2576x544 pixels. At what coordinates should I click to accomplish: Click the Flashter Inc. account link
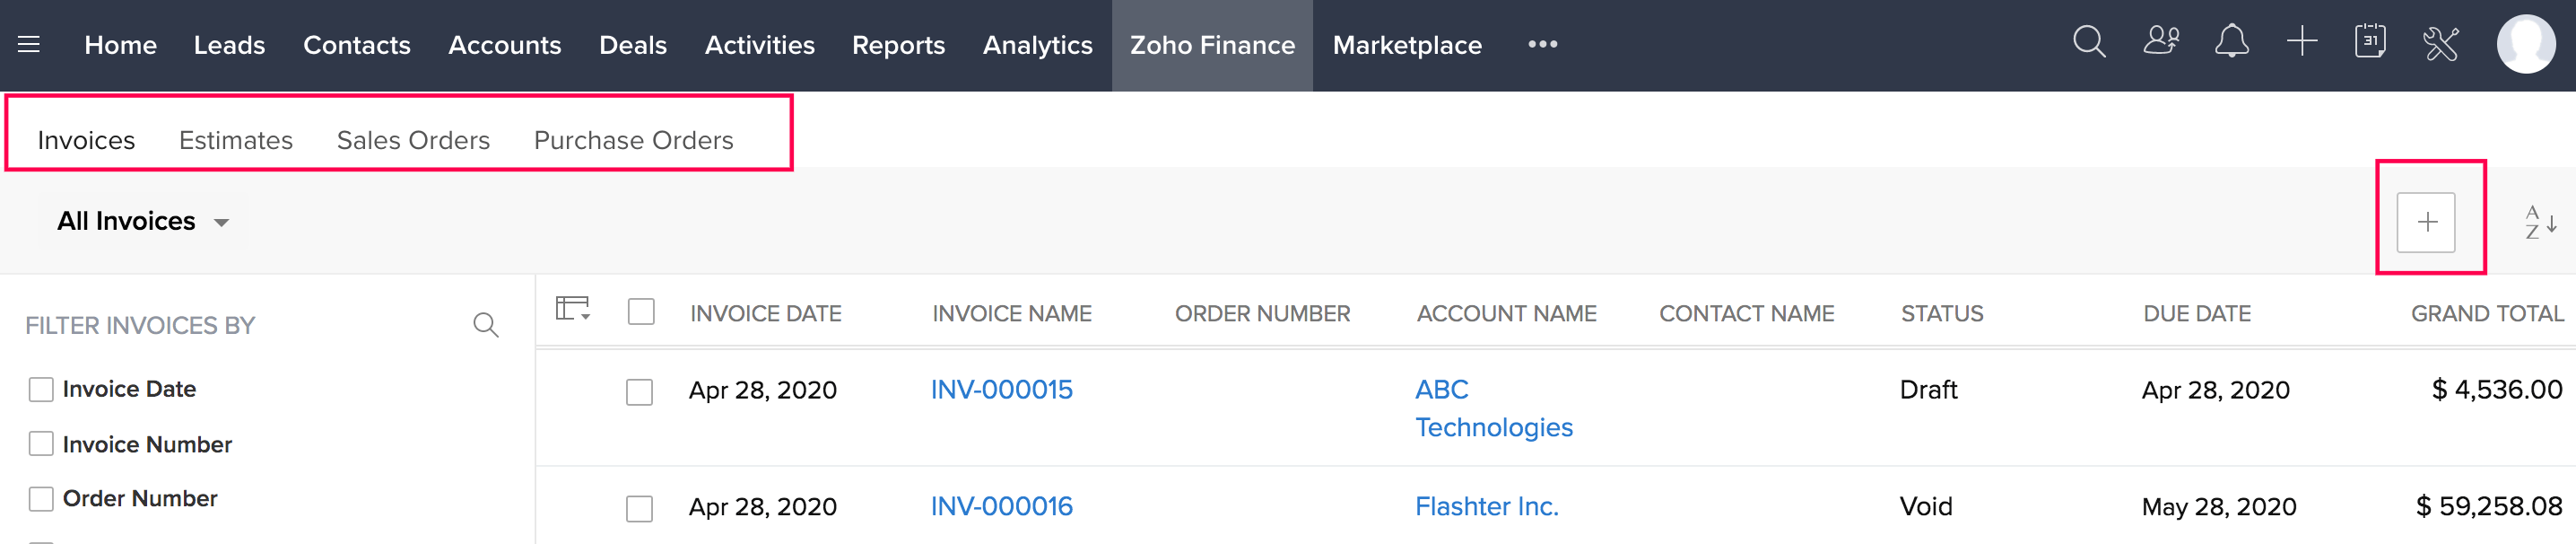1486,507
